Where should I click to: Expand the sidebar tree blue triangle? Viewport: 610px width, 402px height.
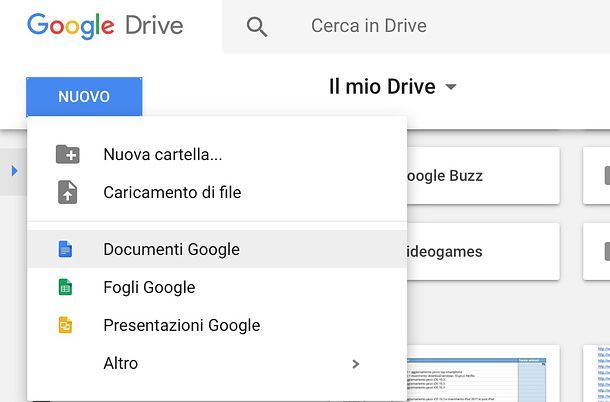click(x=14, y=170)
